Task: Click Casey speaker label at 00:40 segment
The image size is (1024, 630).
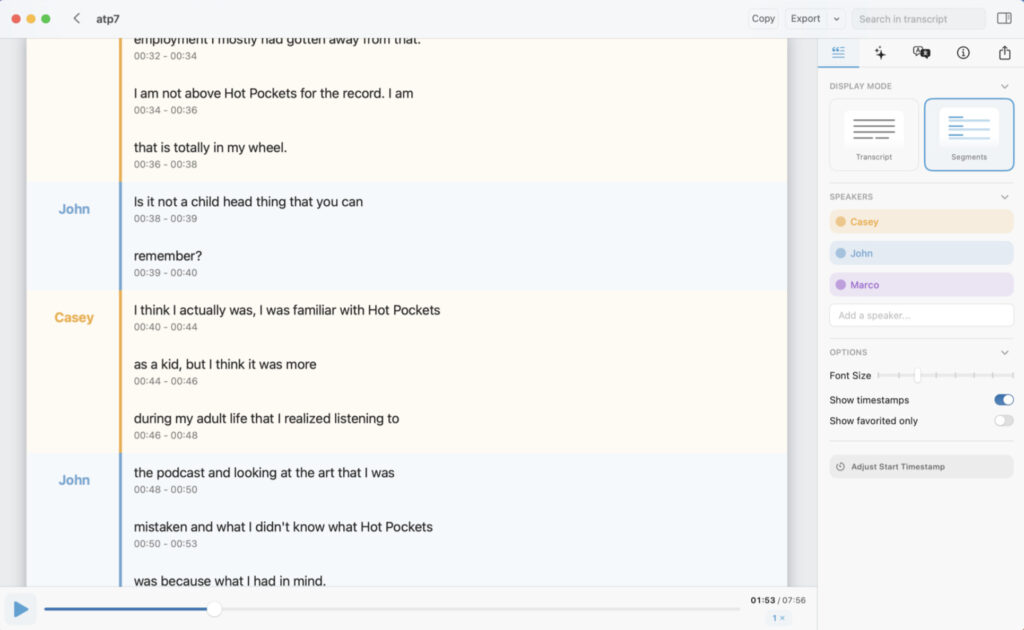Action: click(x=74, y=318)
